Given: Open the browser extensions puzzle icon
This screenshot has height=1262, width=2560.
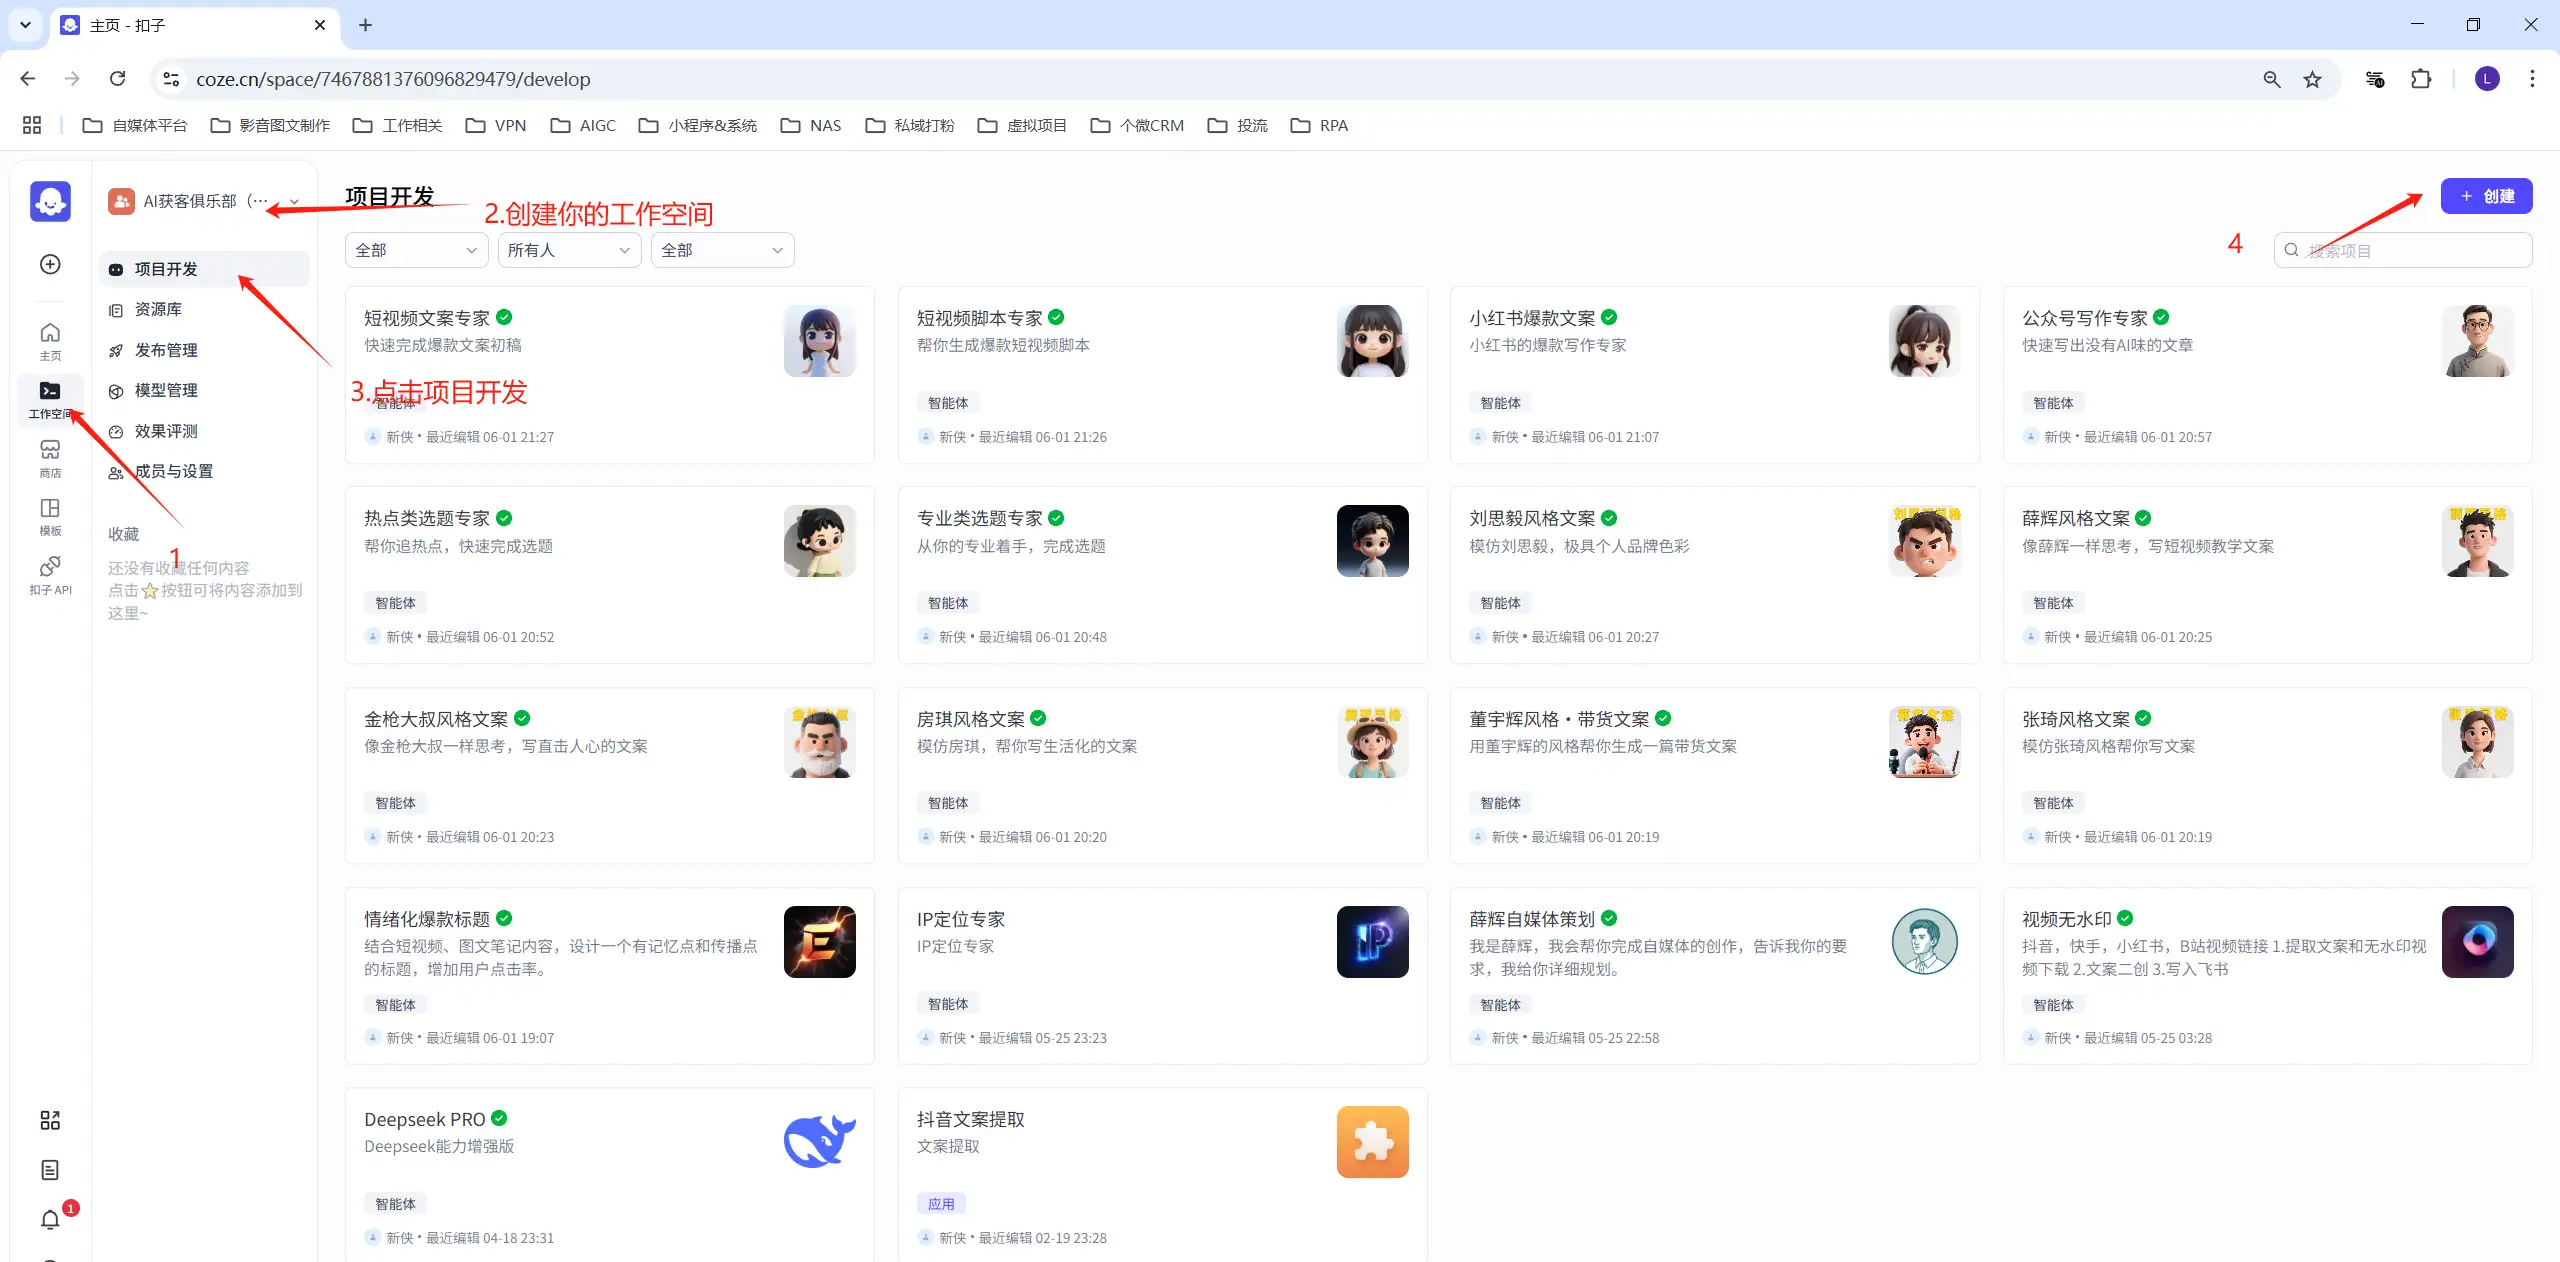Looking at the screenshot, I should pos(2421,79).
